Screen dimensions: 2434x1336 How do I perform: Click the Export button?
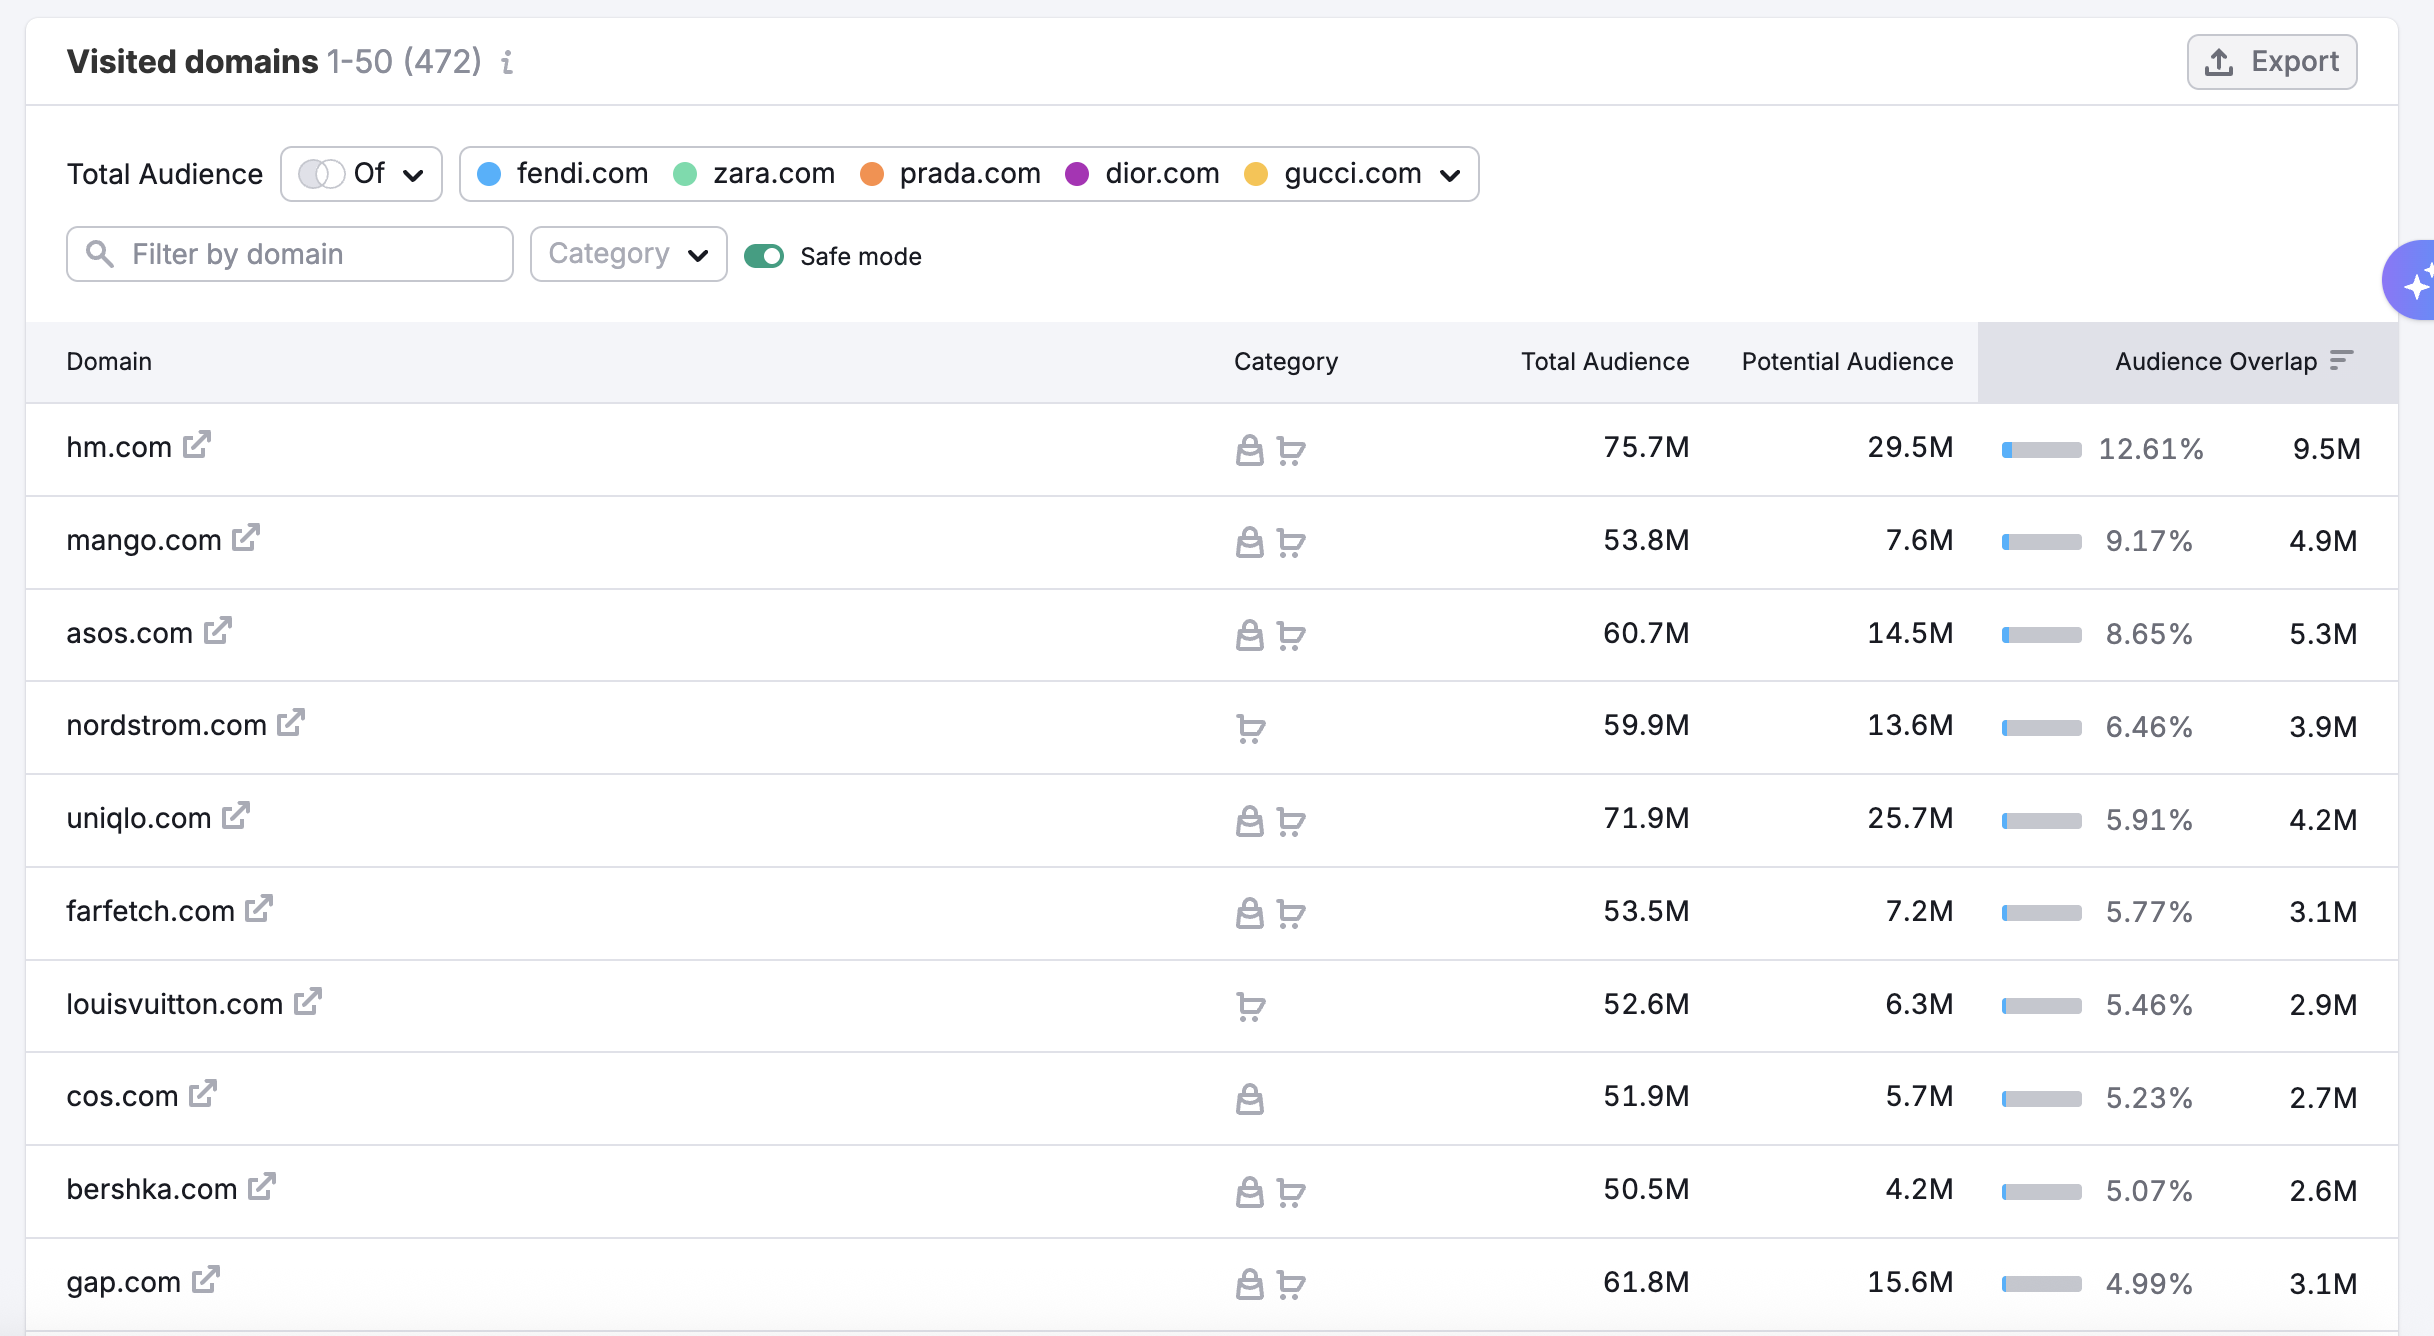2271,62
